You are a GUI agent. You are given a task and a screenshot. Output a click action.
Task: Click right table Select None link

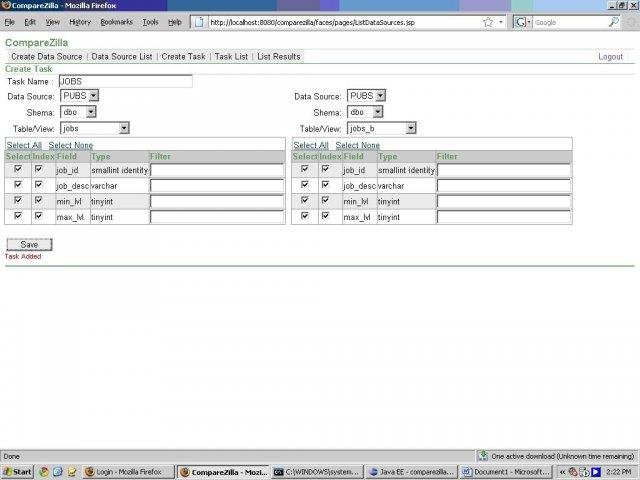tap(358, 145)
